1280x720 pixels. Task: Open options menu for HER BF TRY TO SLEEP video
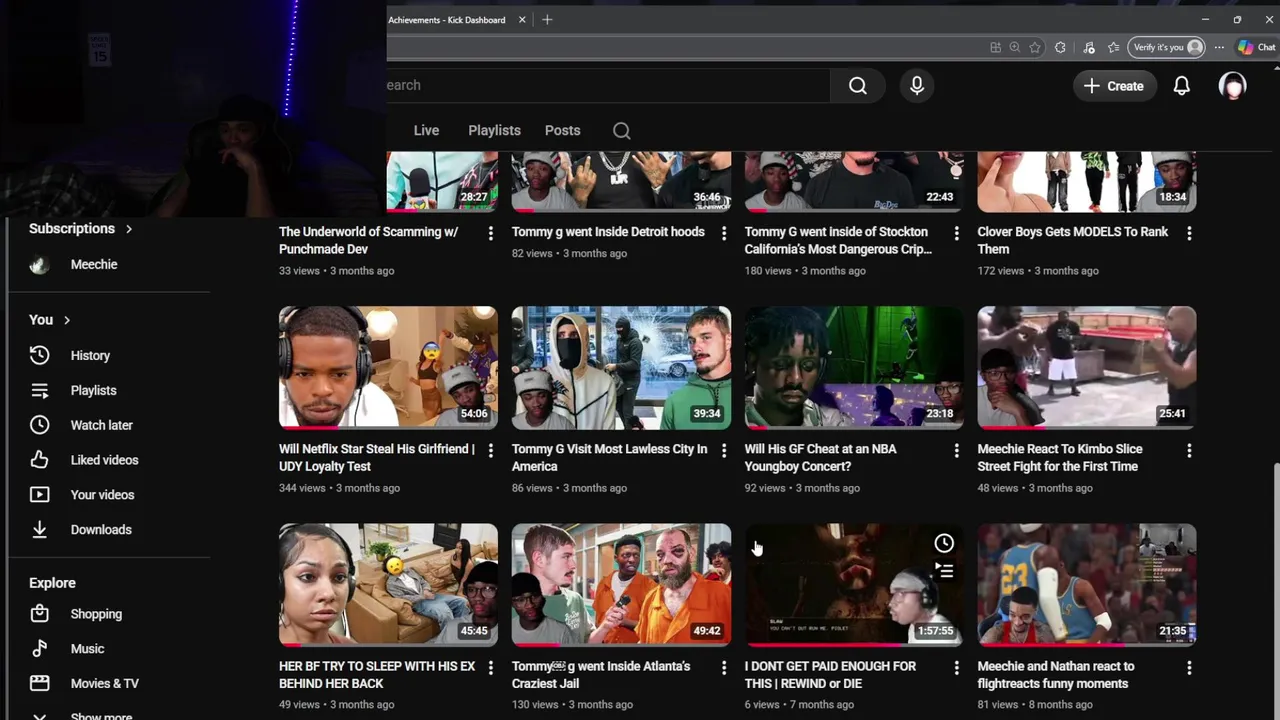coord(490,668)
